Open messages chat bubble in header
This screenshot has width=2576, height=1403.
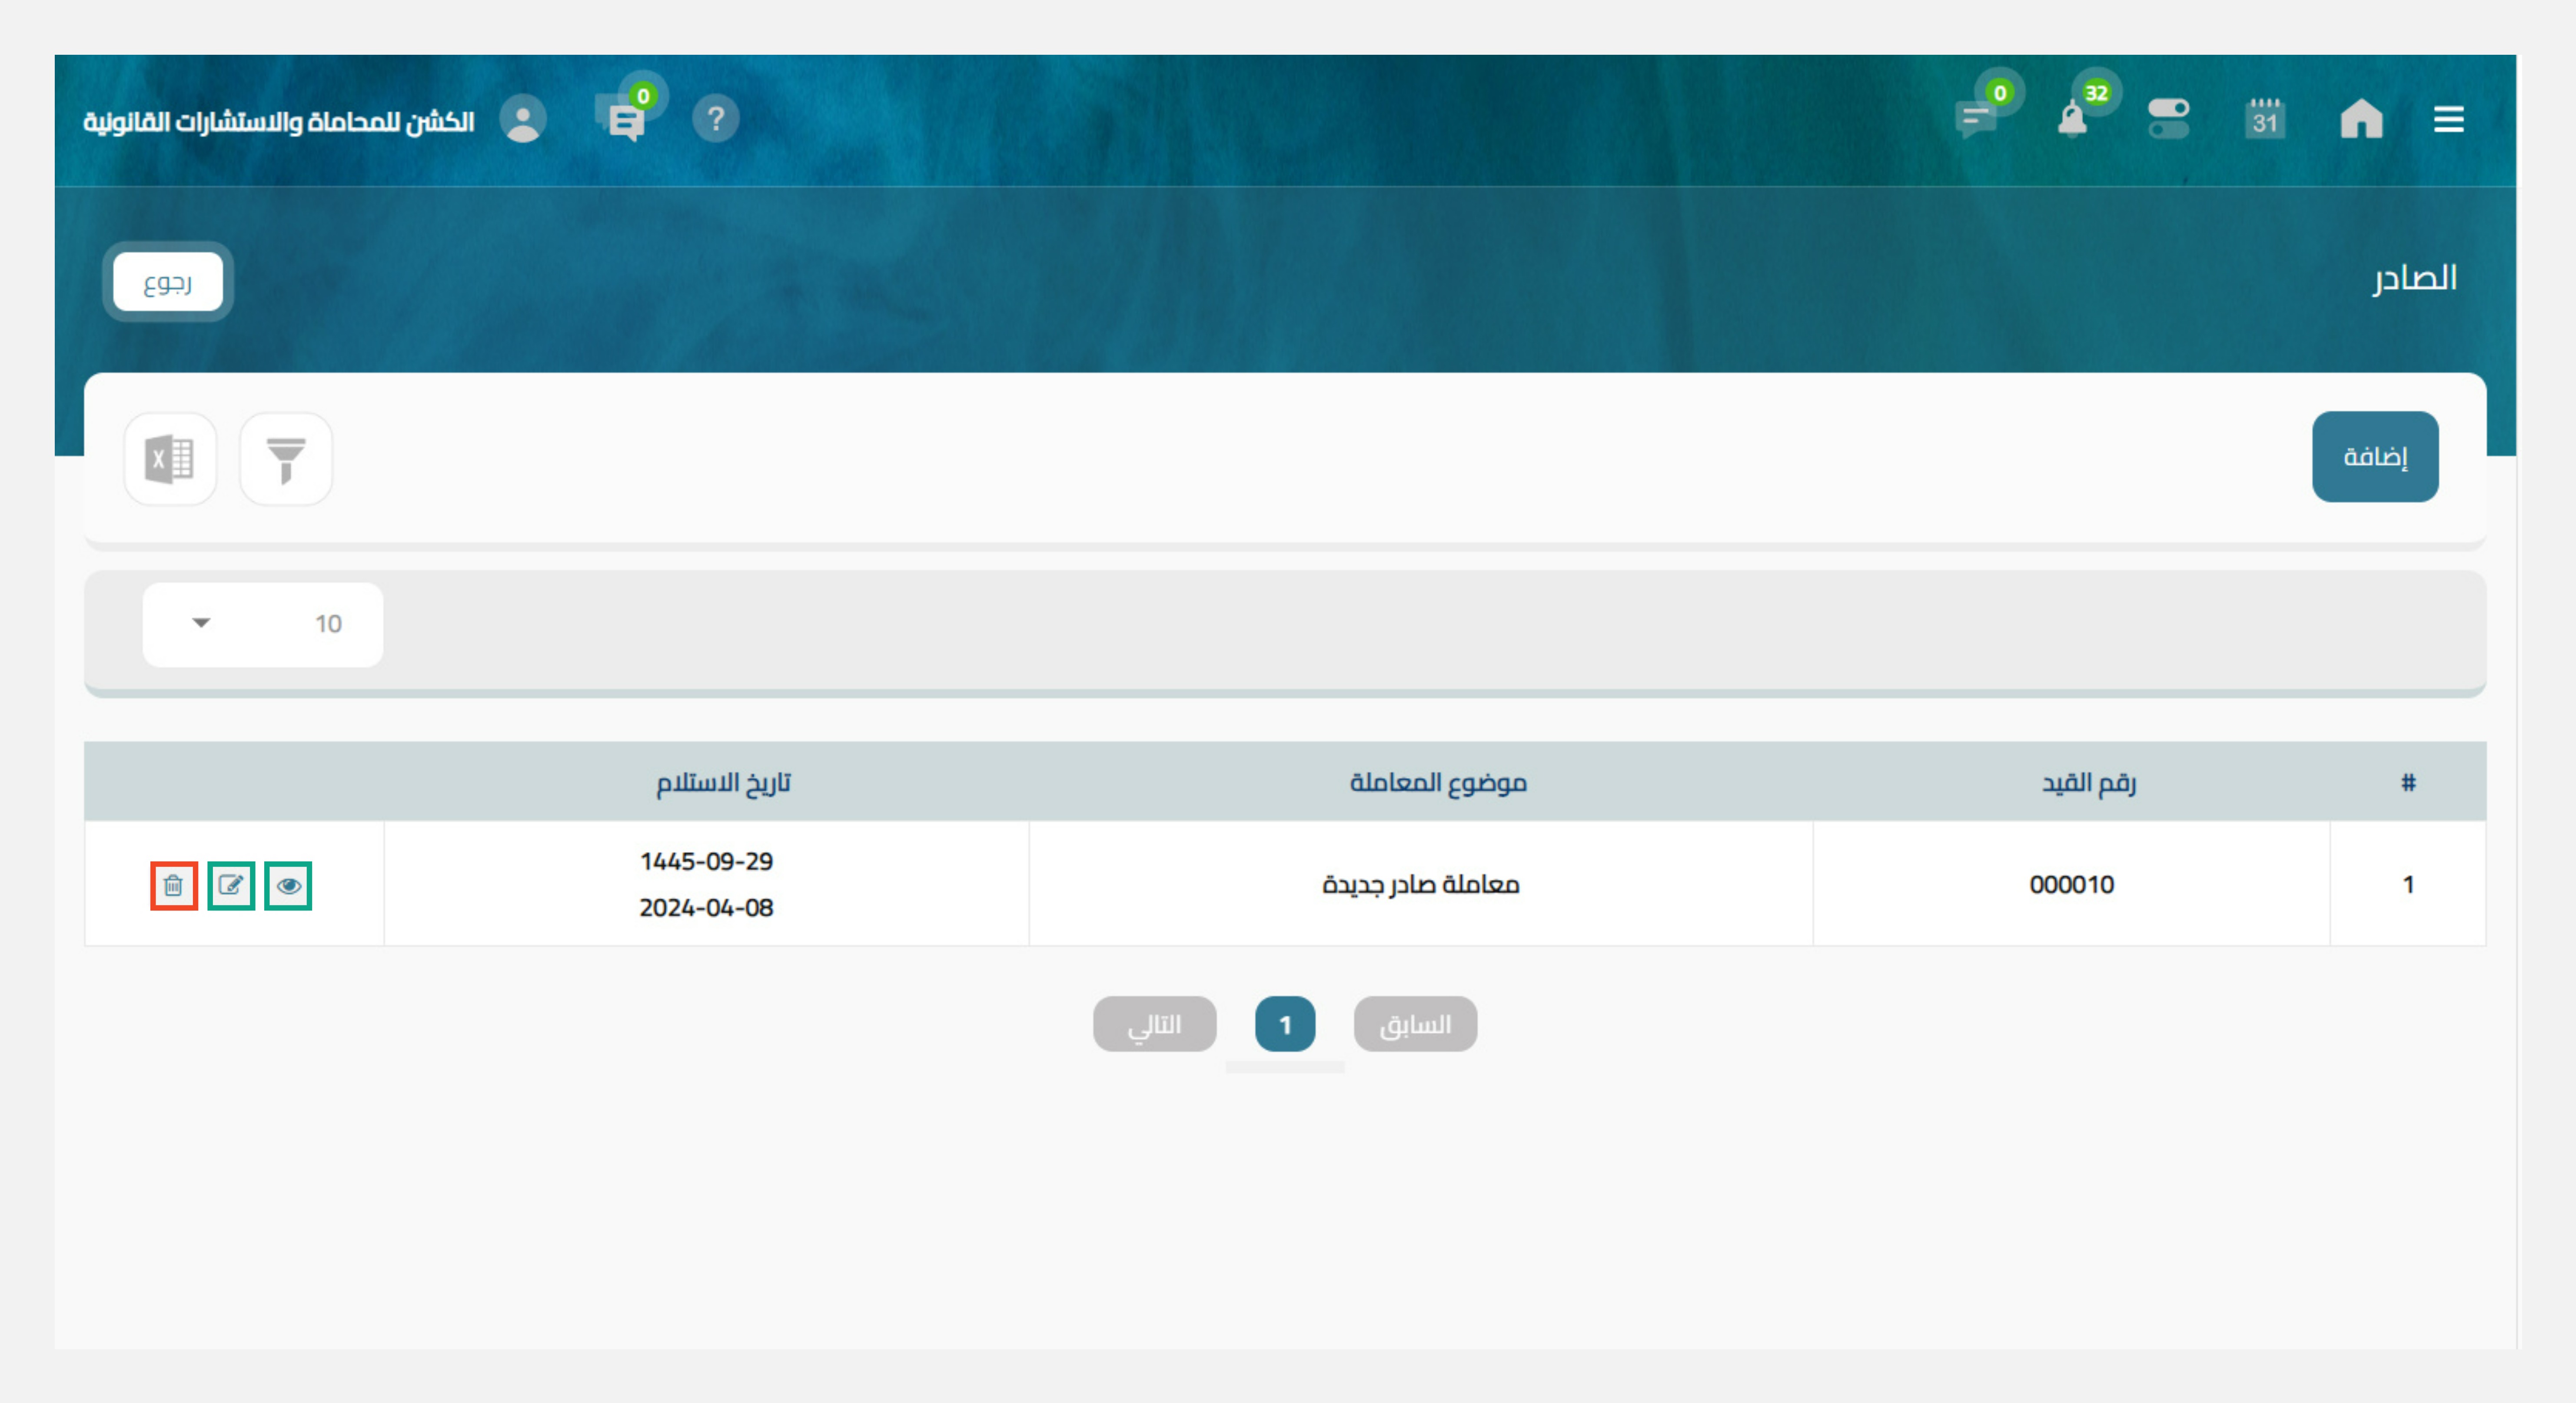1976,120
